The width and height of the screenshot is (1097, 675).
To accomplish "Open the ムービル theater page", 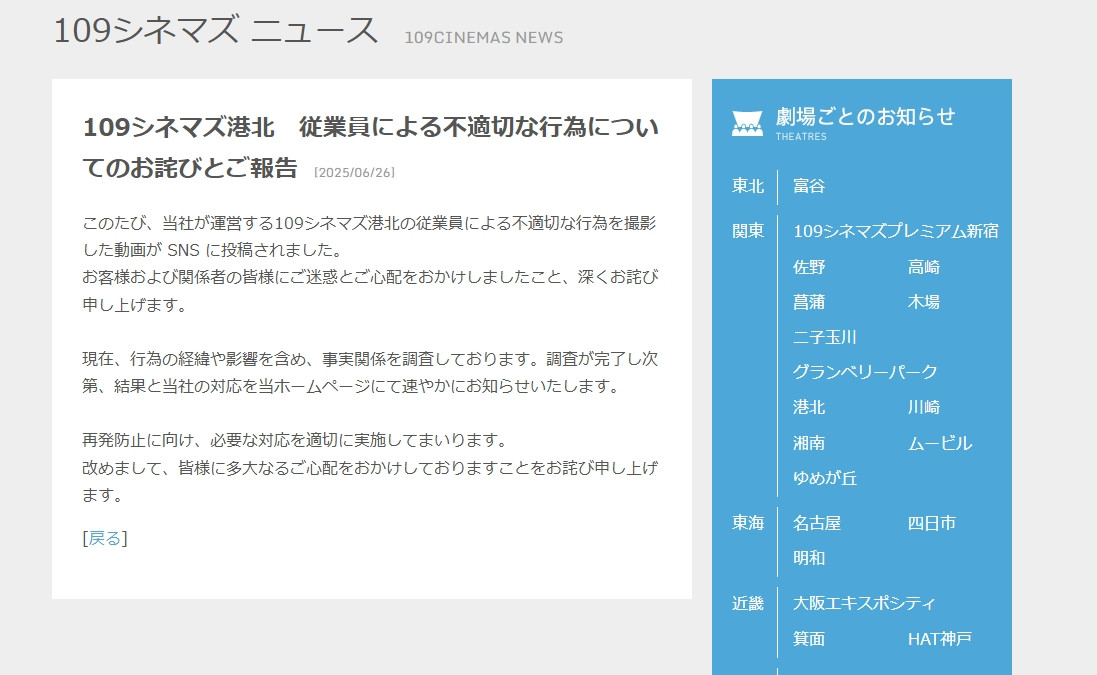I will click(x=939, y=443).
